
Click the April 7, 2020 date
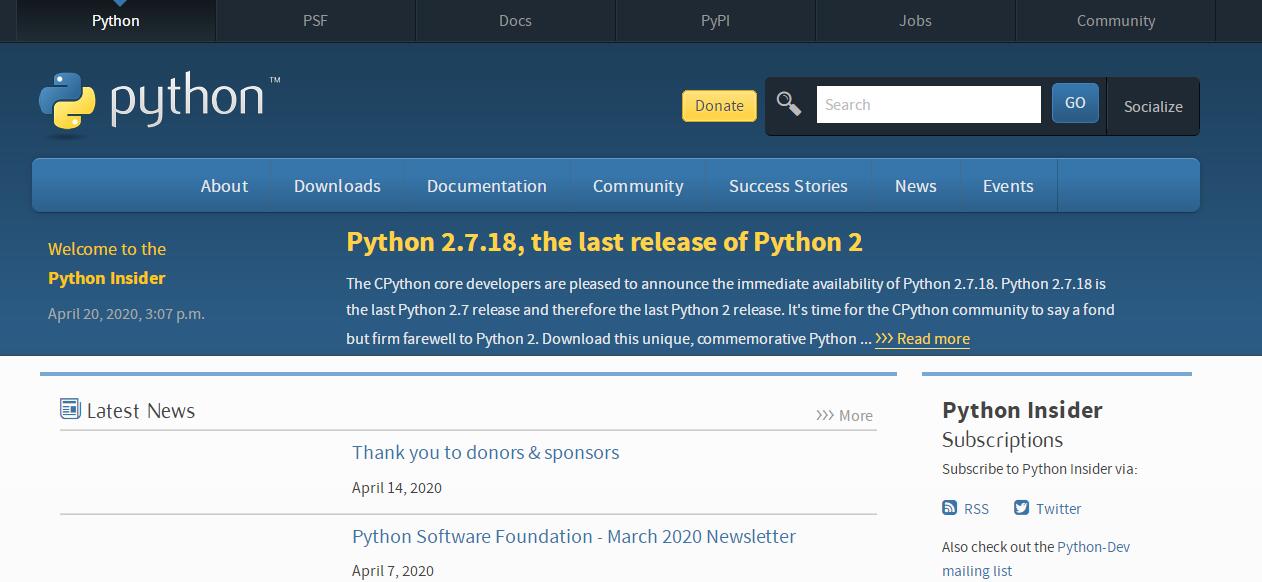pos(393,571)
